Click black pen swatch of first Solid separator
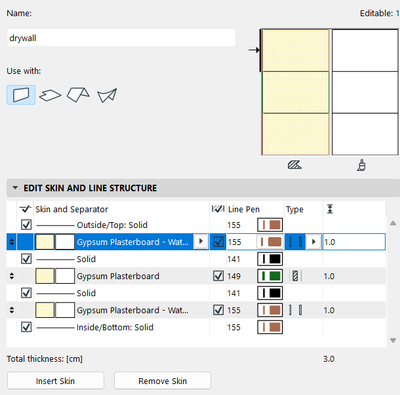The image size is (400, 395). point(270,259)
